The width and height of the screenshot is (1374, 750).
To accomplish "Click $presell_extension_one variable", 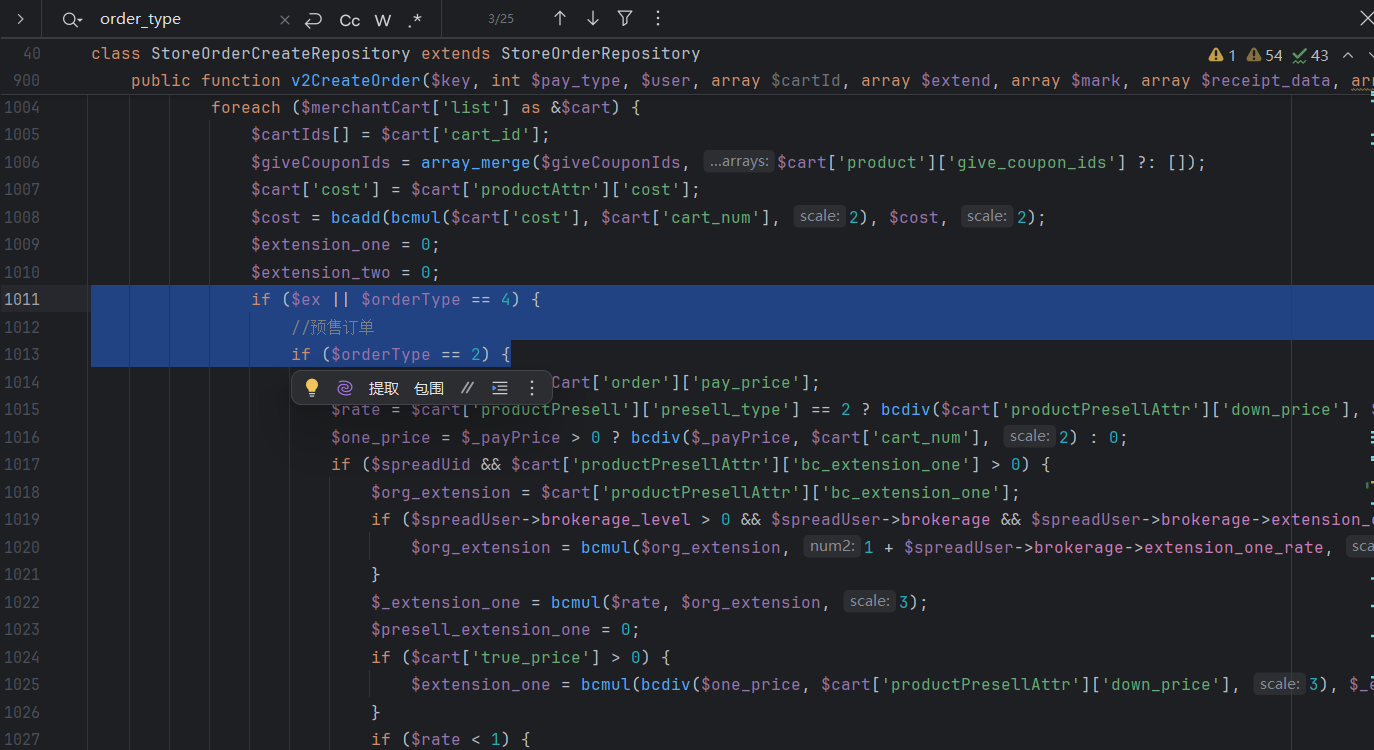I will (481, 629).
